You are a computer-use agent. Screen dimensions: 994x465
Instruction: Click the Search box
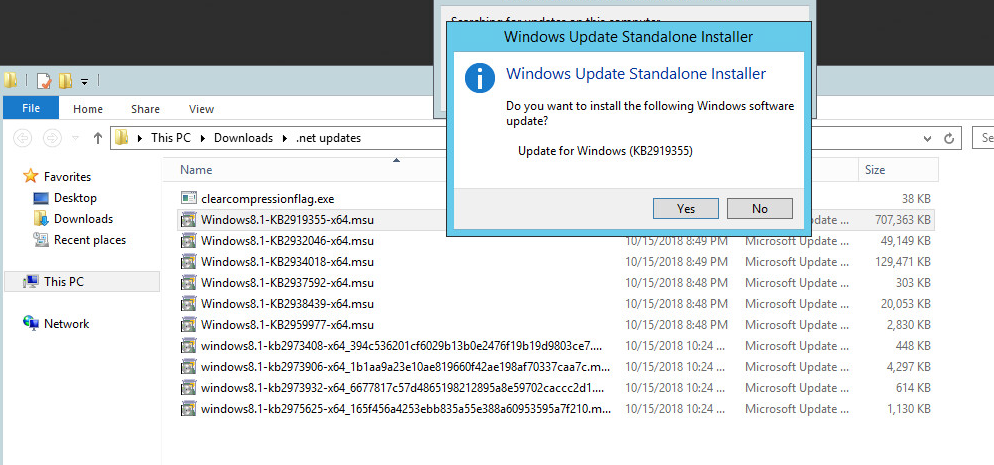click(983, 137)
